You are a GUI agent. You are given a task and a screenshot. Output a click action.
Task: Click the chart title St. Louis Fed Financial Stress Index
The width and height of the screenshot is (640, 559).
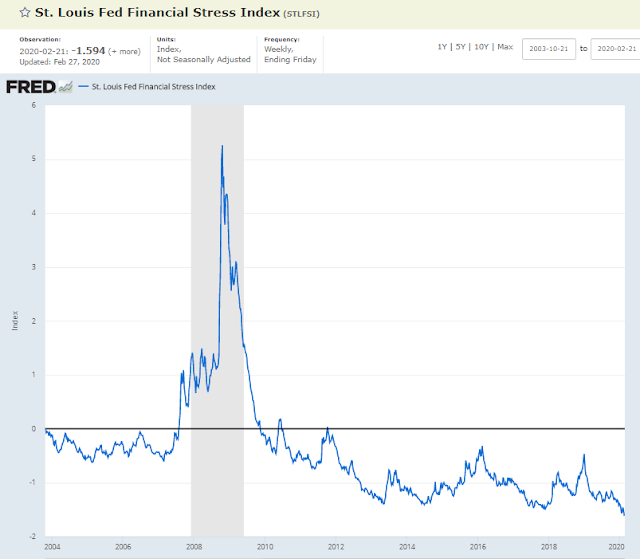pyautogui.click(x=157, y=12)
